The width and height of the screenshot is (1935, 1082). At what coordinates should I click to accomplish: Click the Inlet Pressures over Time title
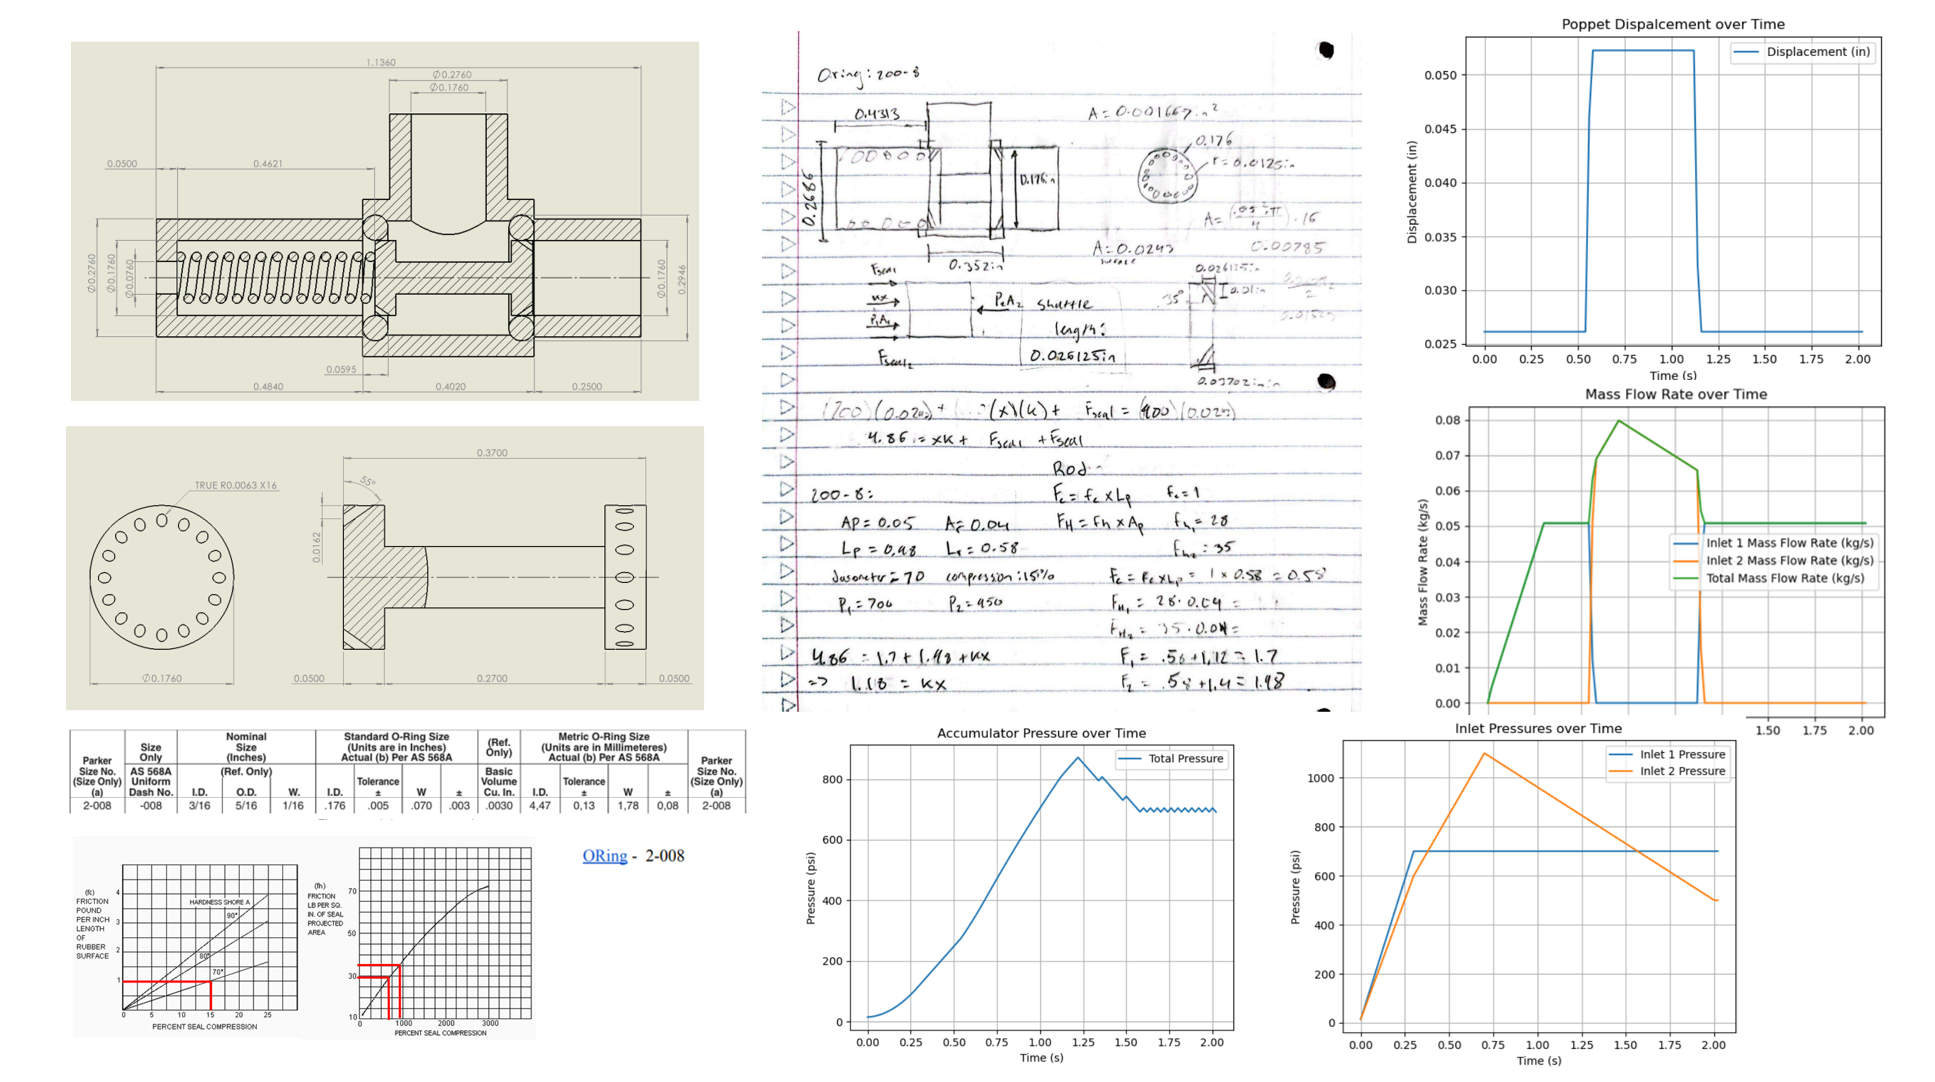pos(1537,729)
